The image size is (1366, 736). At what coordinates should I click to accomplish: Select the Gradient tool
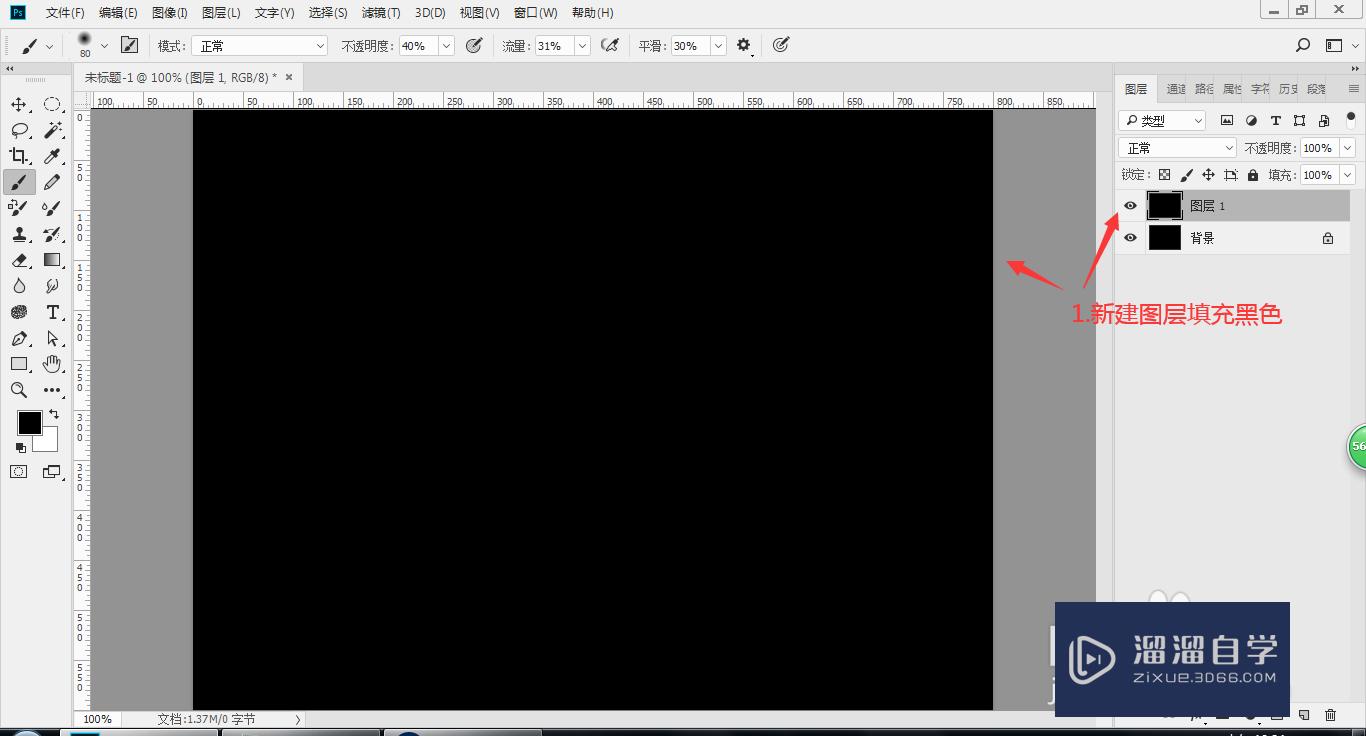pos(52,260)
